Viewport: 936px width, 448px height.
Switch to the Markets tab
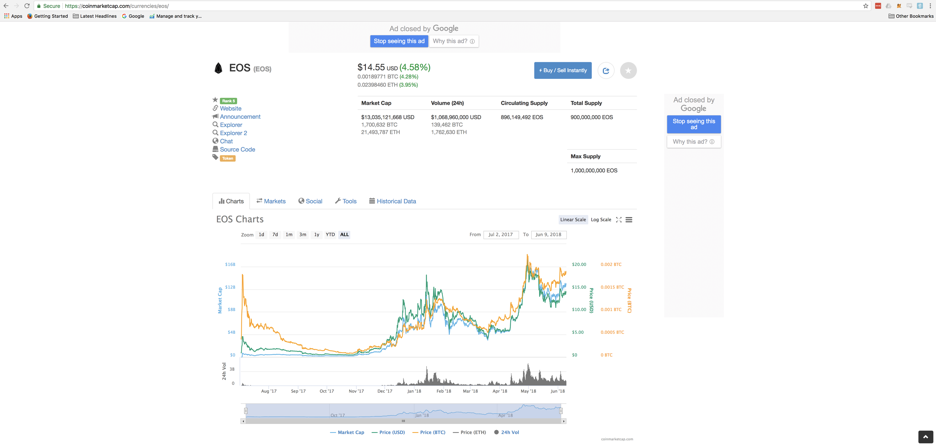(x=271, y=201)
